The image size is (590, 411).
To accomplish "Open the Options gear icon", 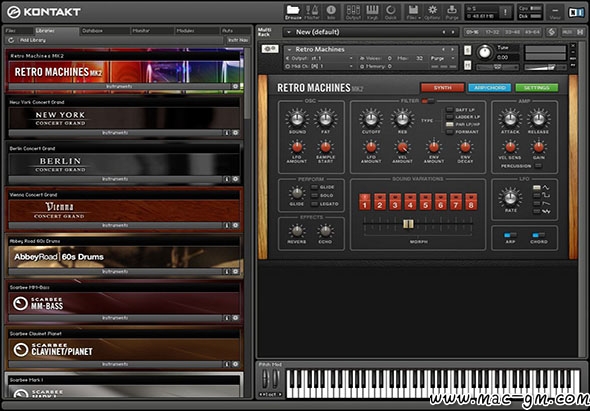I will [432, 12].
